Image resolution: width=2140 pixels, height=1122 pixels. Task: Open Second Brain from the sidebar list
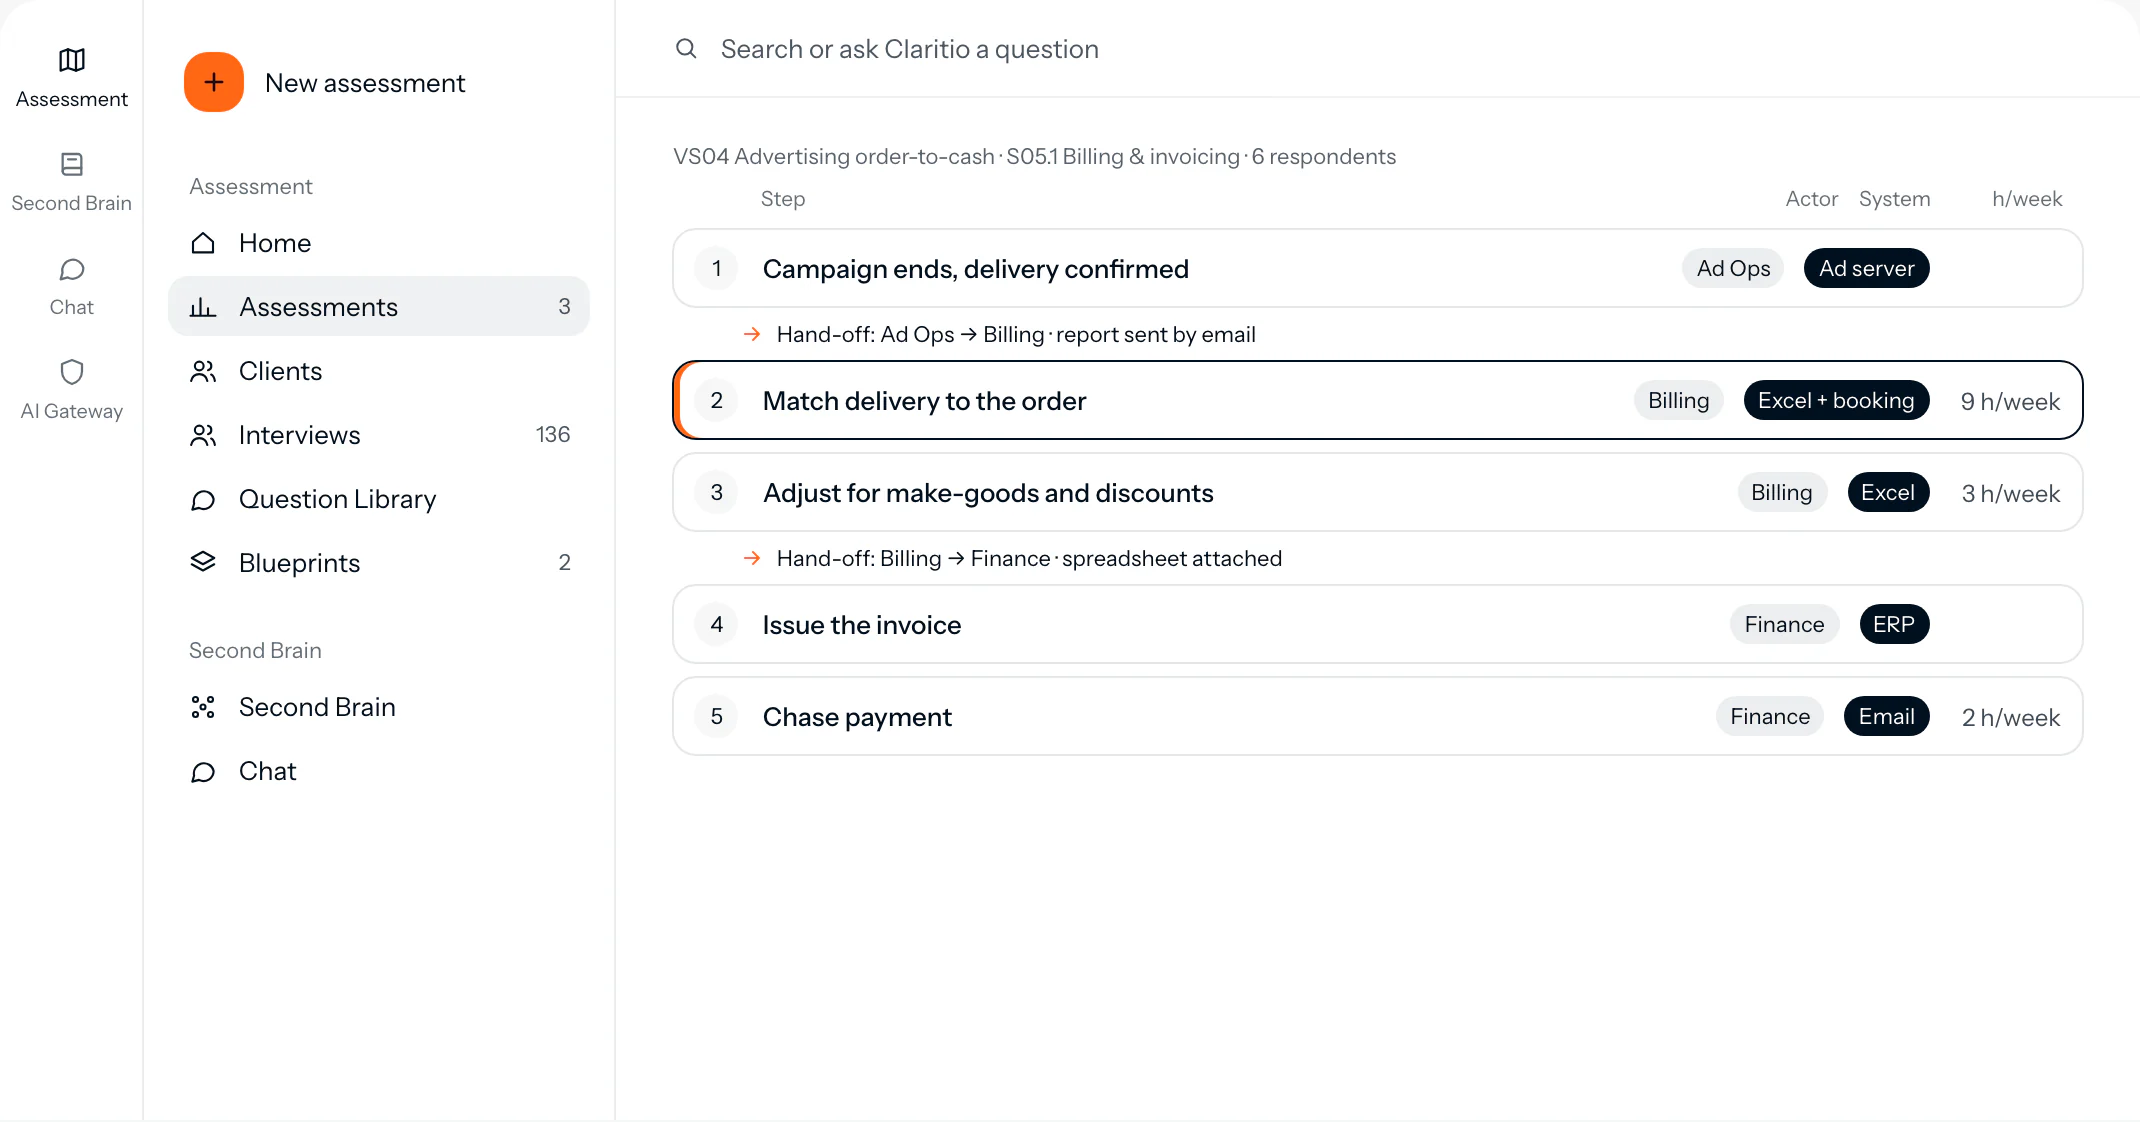tap(379, 707)
